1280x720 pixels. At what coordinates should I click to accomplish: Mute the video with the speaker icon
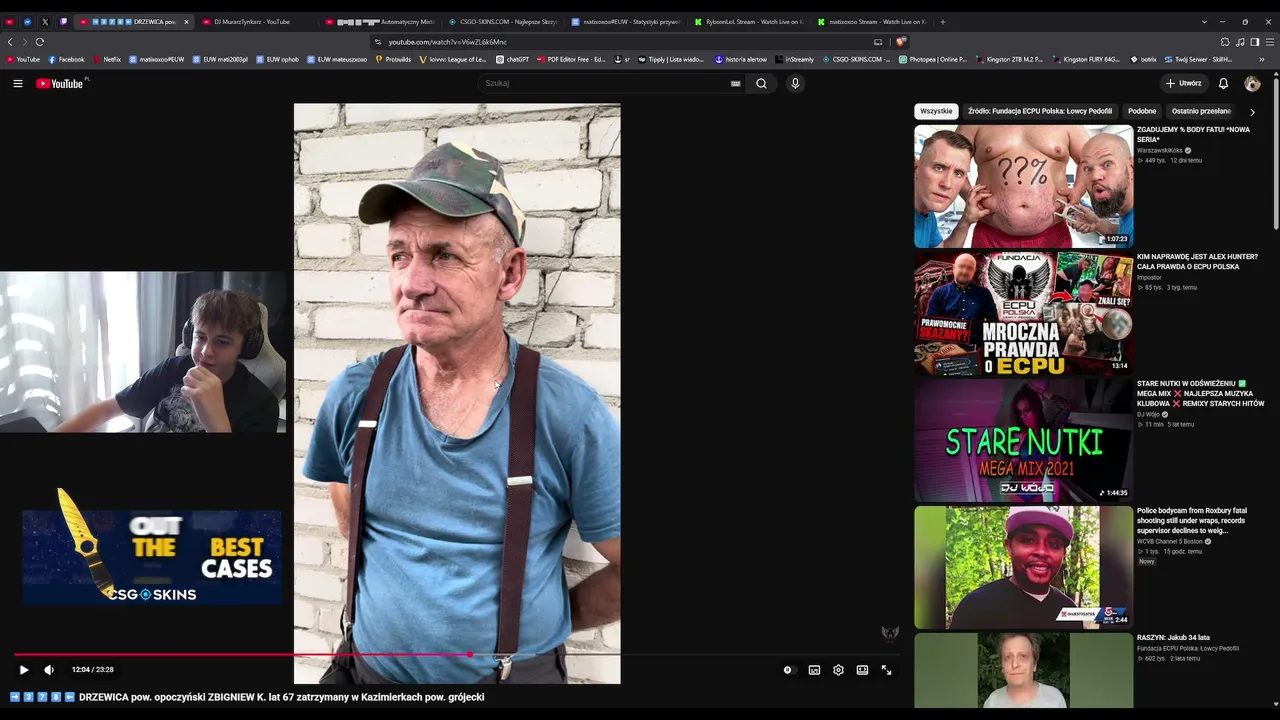click(49, 670)
